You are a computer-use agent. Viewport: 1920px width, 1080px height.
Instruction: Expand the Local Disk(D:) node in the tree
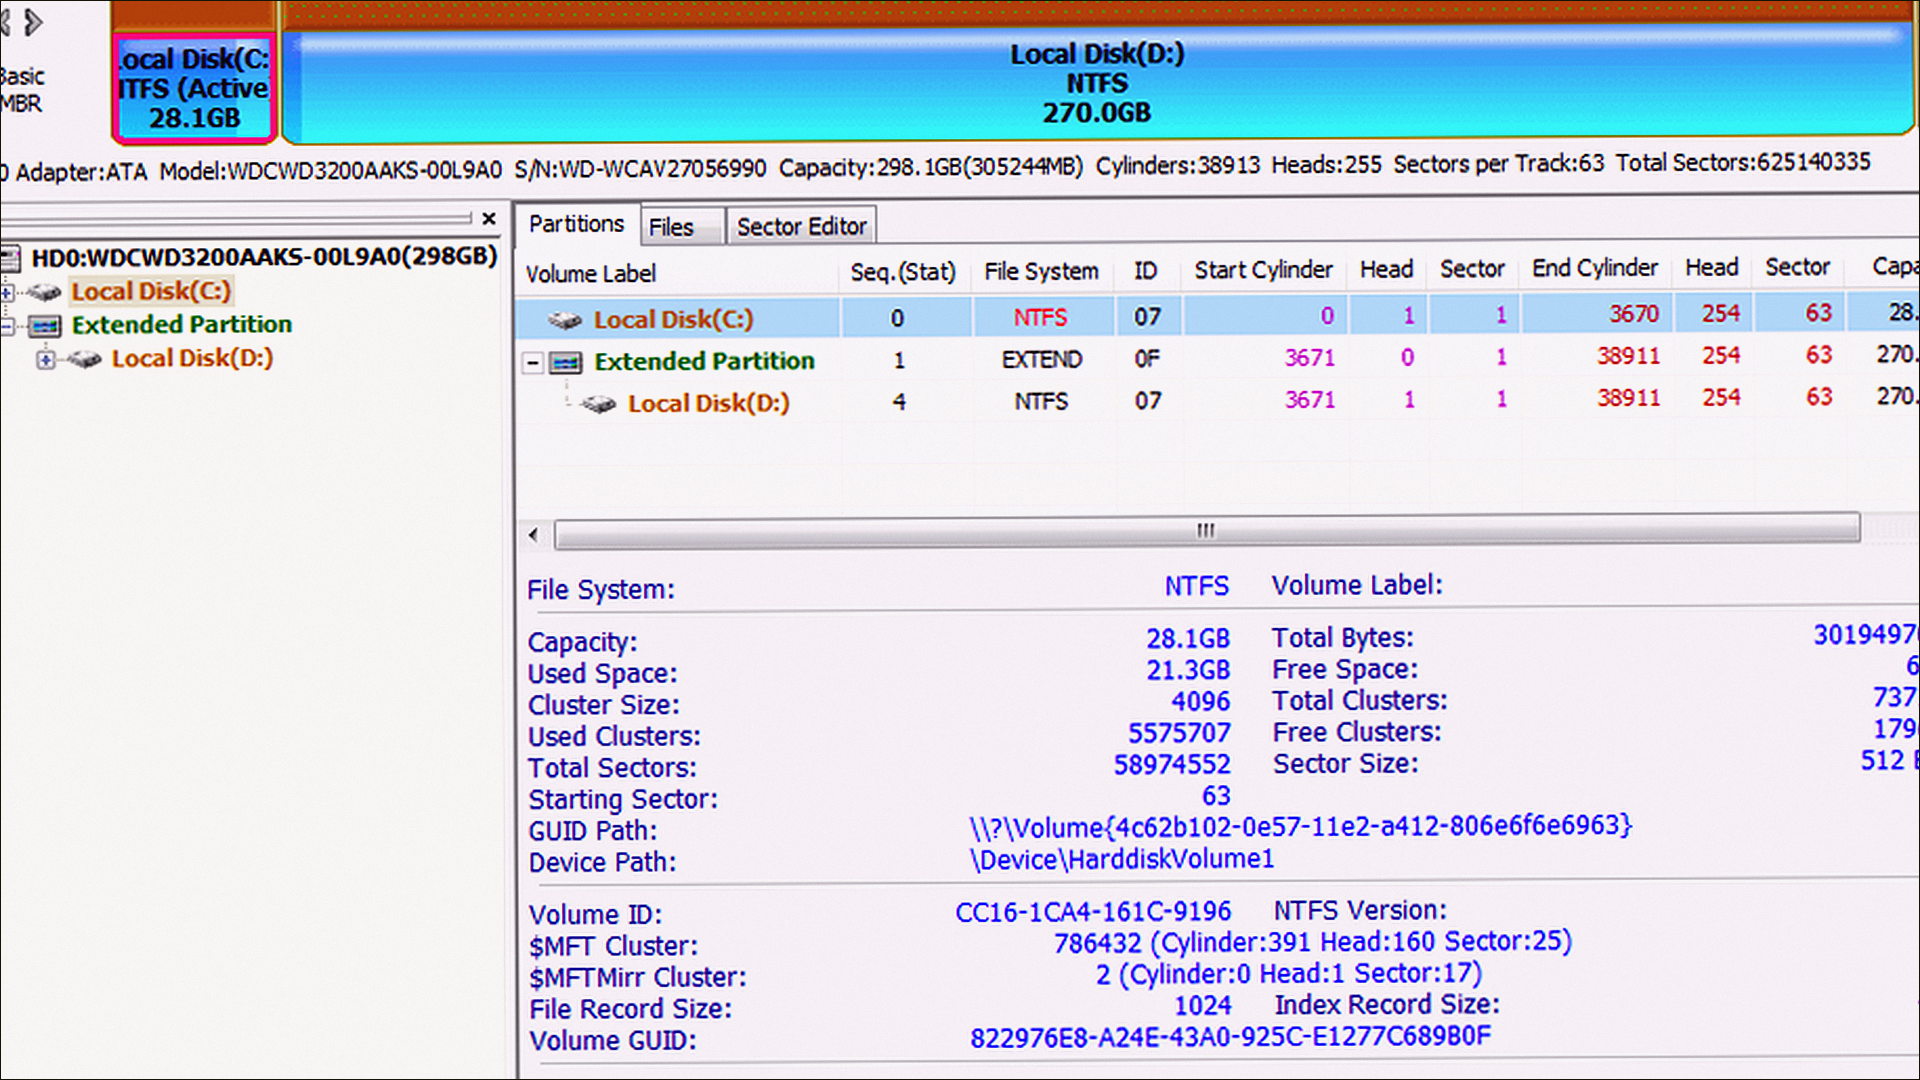[x=45, y=359]
